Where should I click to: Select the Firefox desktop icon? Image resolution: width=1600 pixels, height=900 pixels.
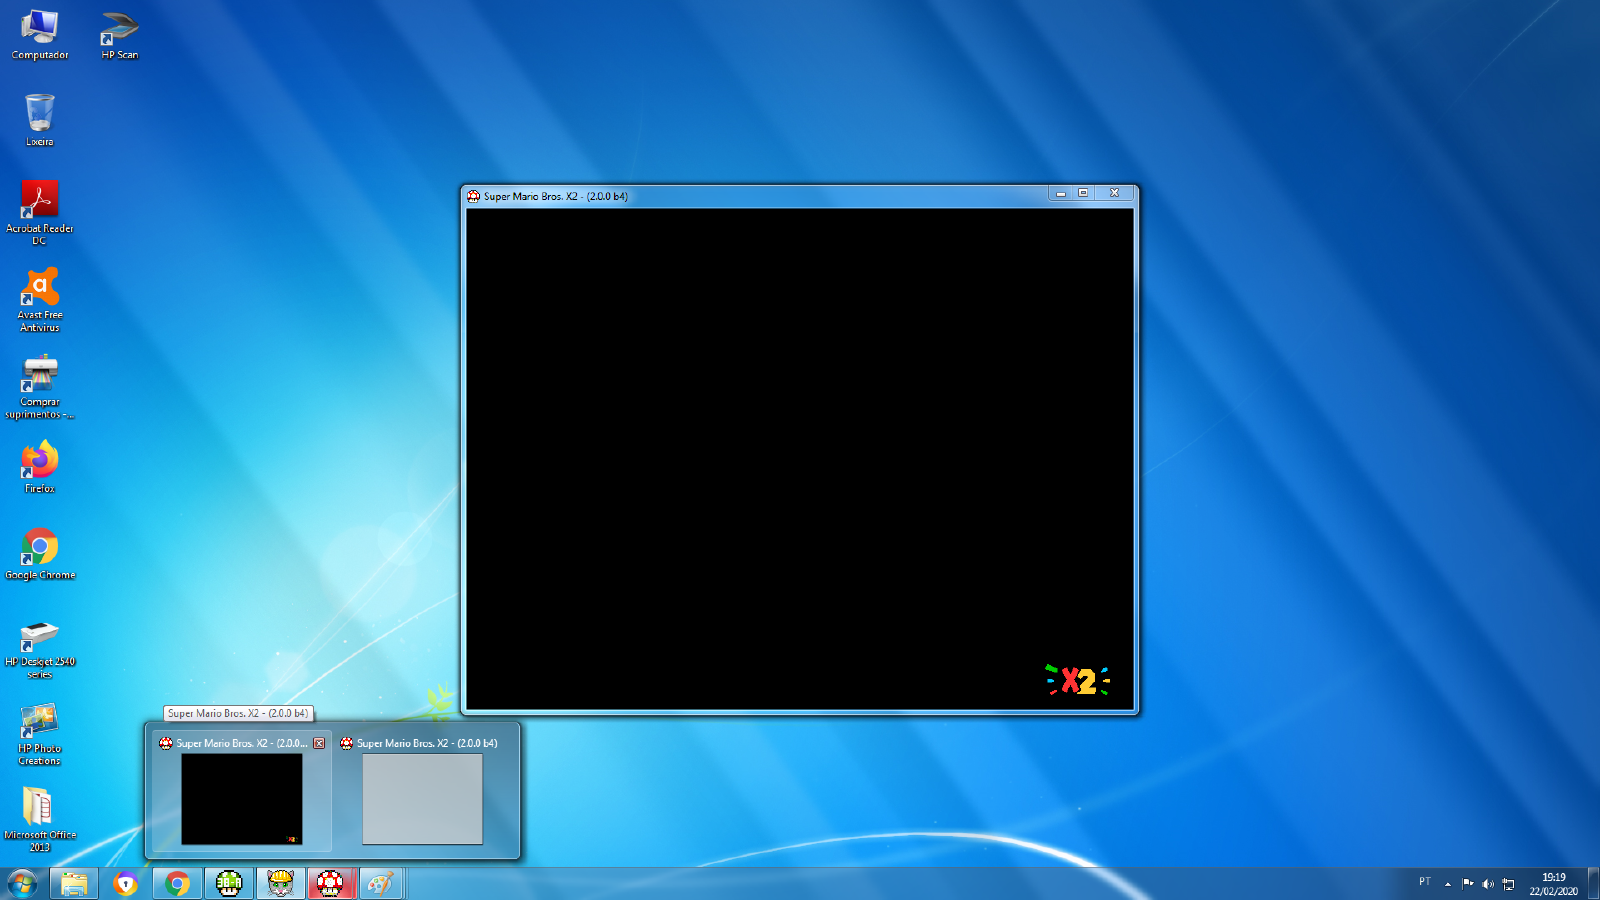(x=40, y=467)
